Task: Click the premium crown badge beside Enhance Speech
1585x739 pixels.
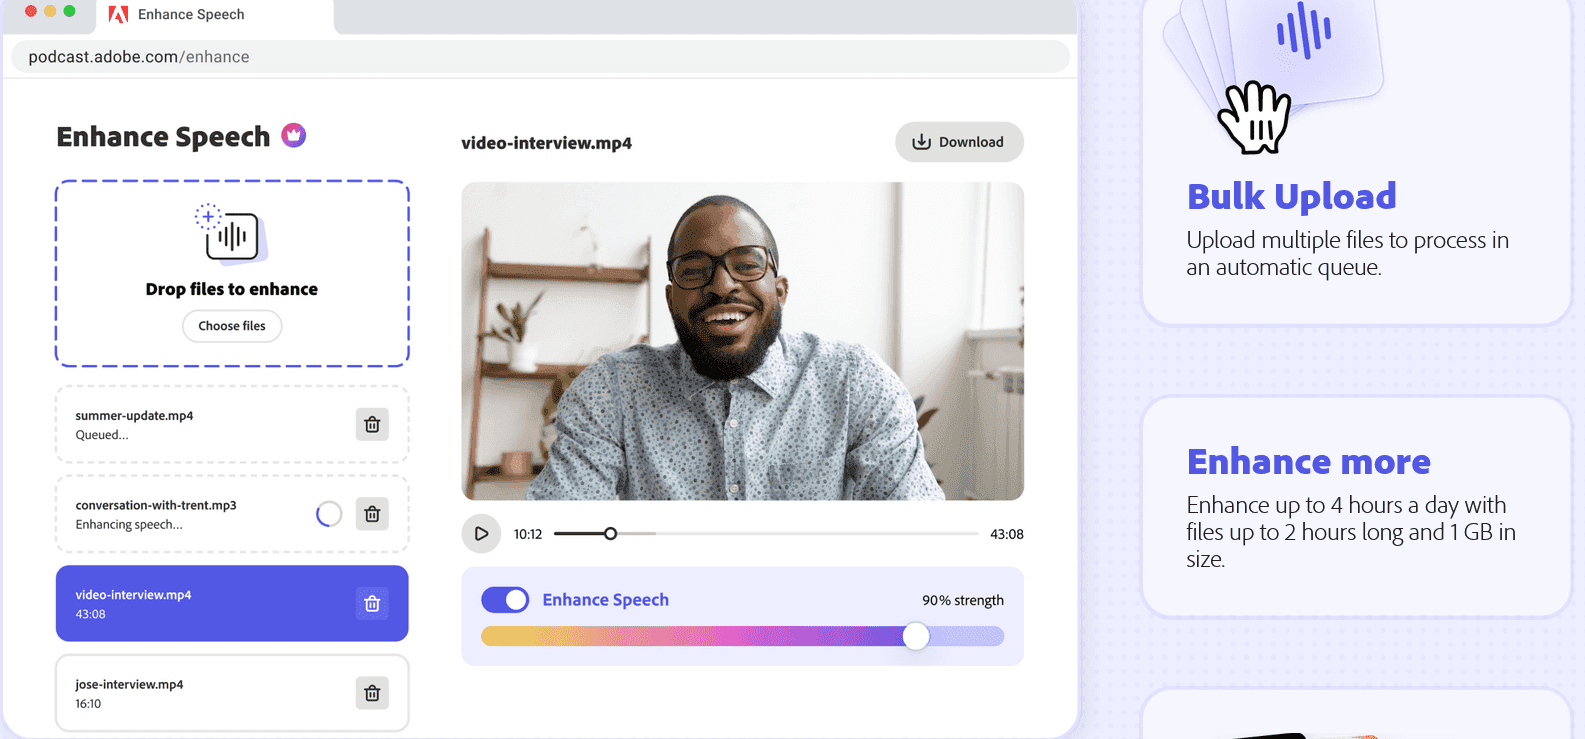Action: [293, 135]
